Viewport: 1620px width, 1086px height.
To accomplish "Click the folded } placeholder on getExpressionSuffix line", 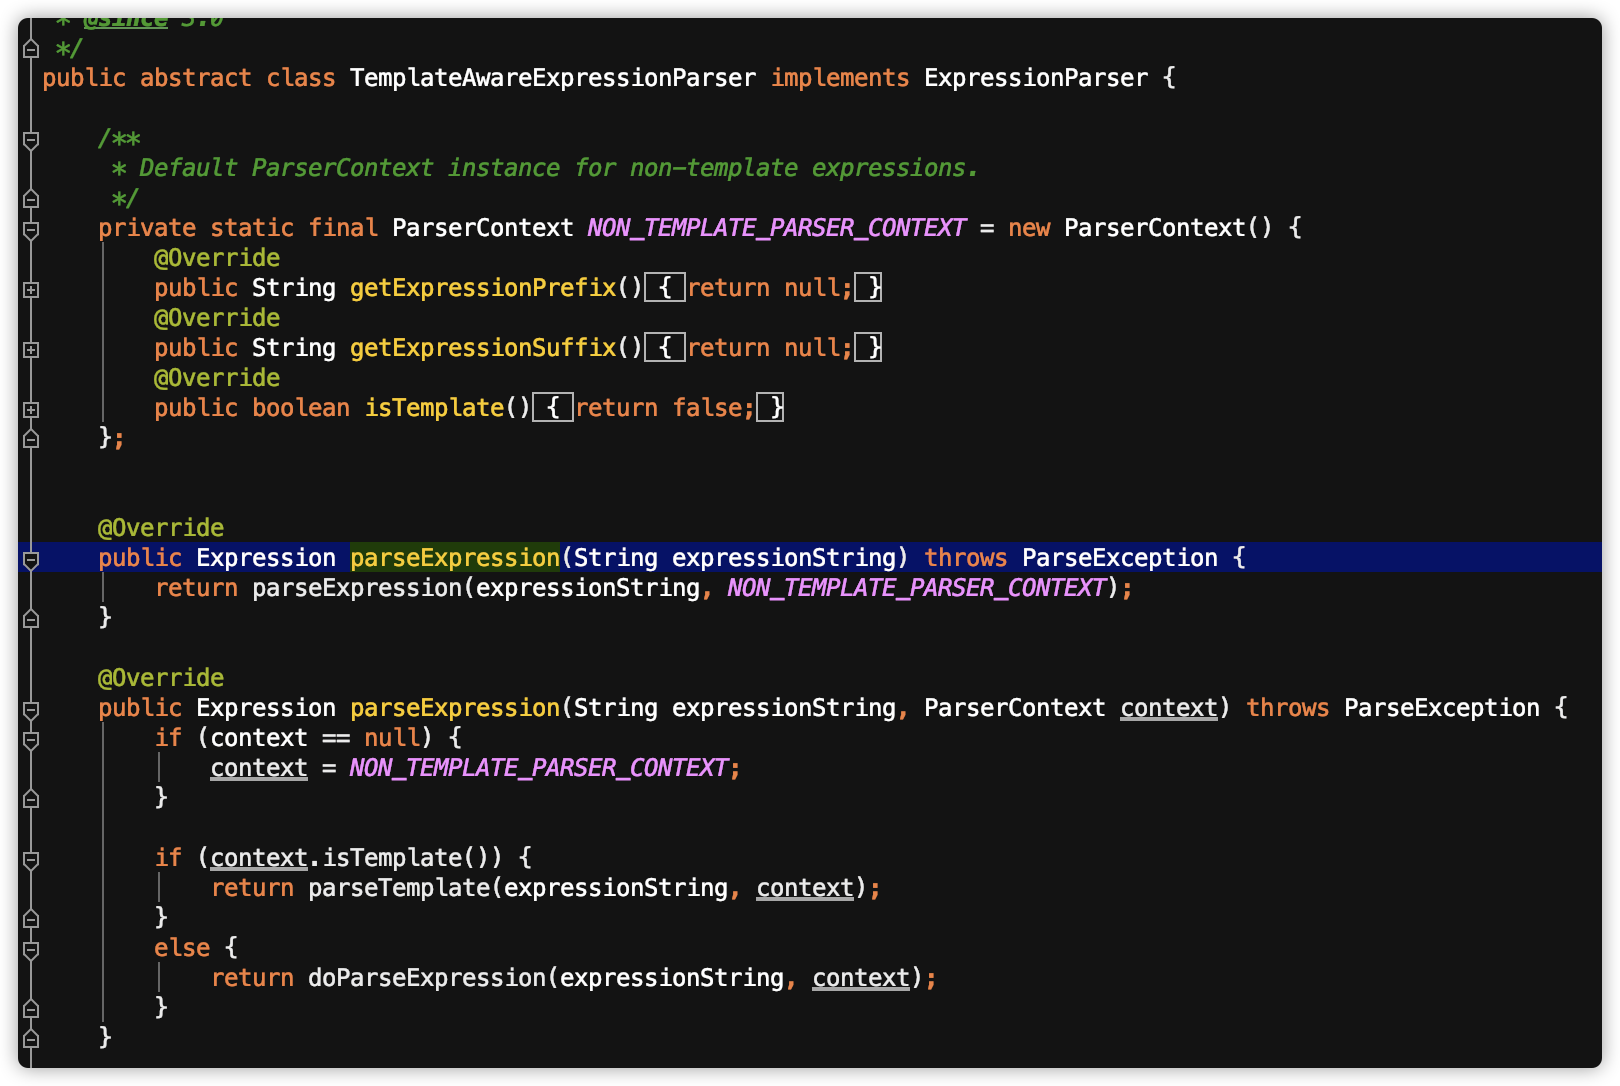I will pyautogui.click(x=869, y=348).
